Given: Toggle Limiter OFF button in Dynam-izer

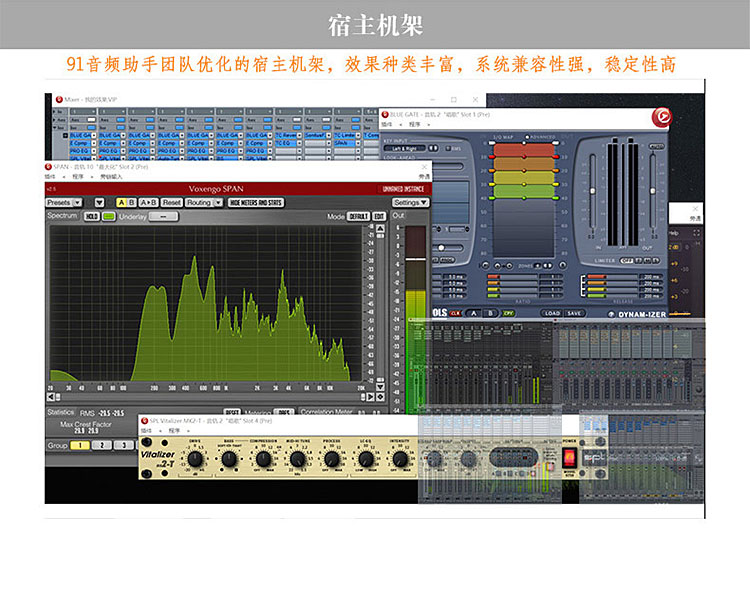Looking at the screenshot, I should [x=627, y=261].
